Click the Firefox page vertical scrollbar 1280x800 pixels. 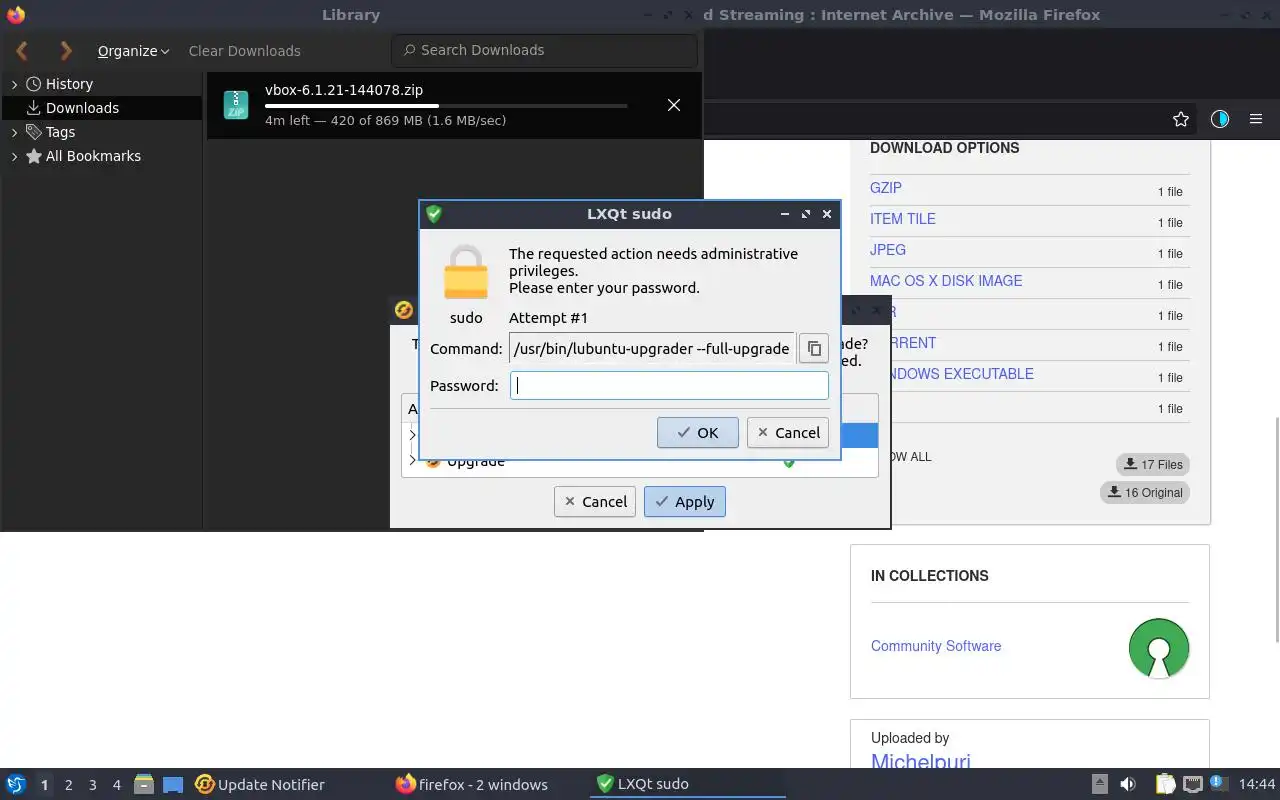tap(1275, 530)
